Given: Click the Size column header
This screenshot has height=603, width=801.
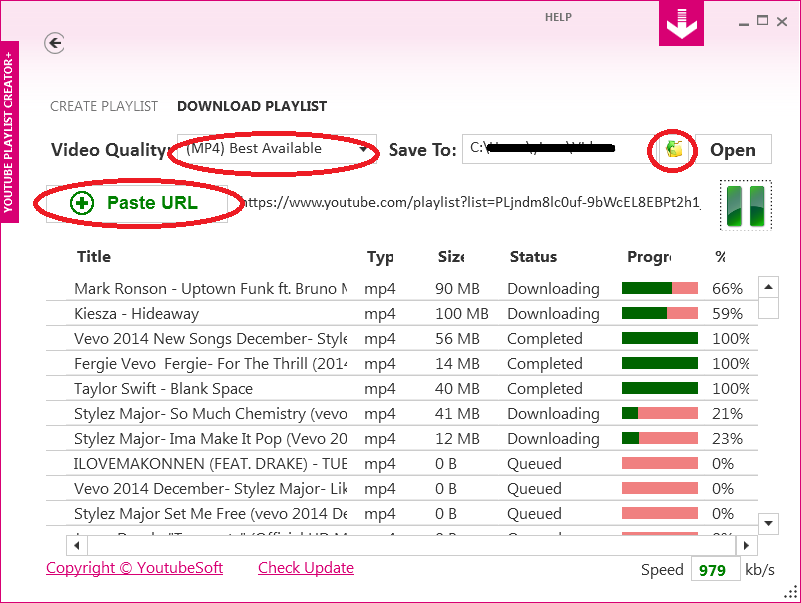Looking at the screenshot, I should (451, 257).
